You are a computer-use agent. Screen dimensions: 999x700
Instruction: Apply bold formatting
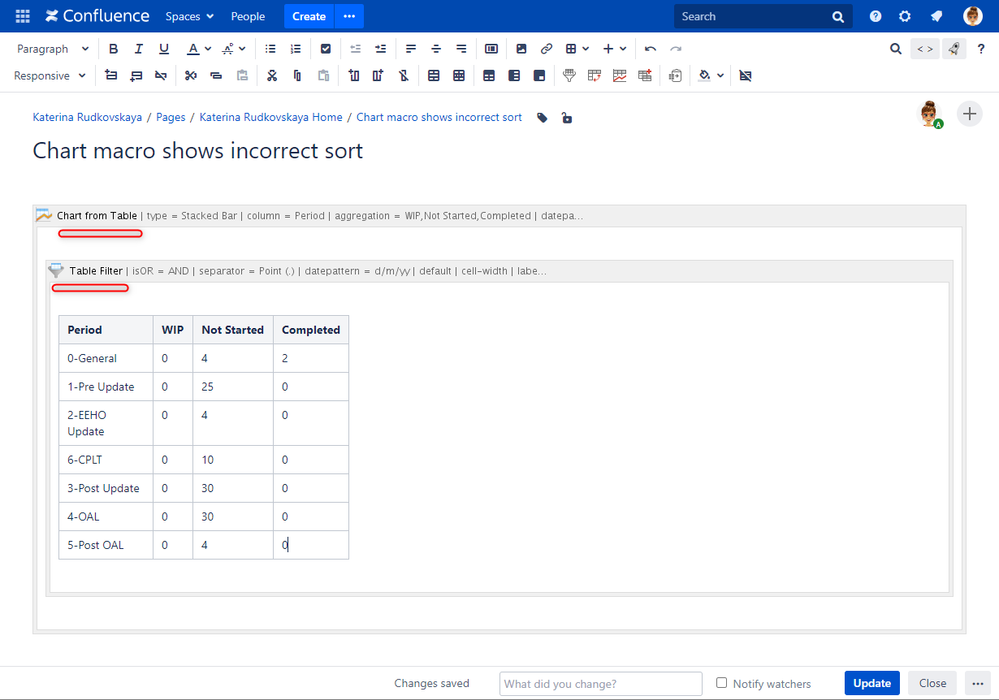[113, 49]
